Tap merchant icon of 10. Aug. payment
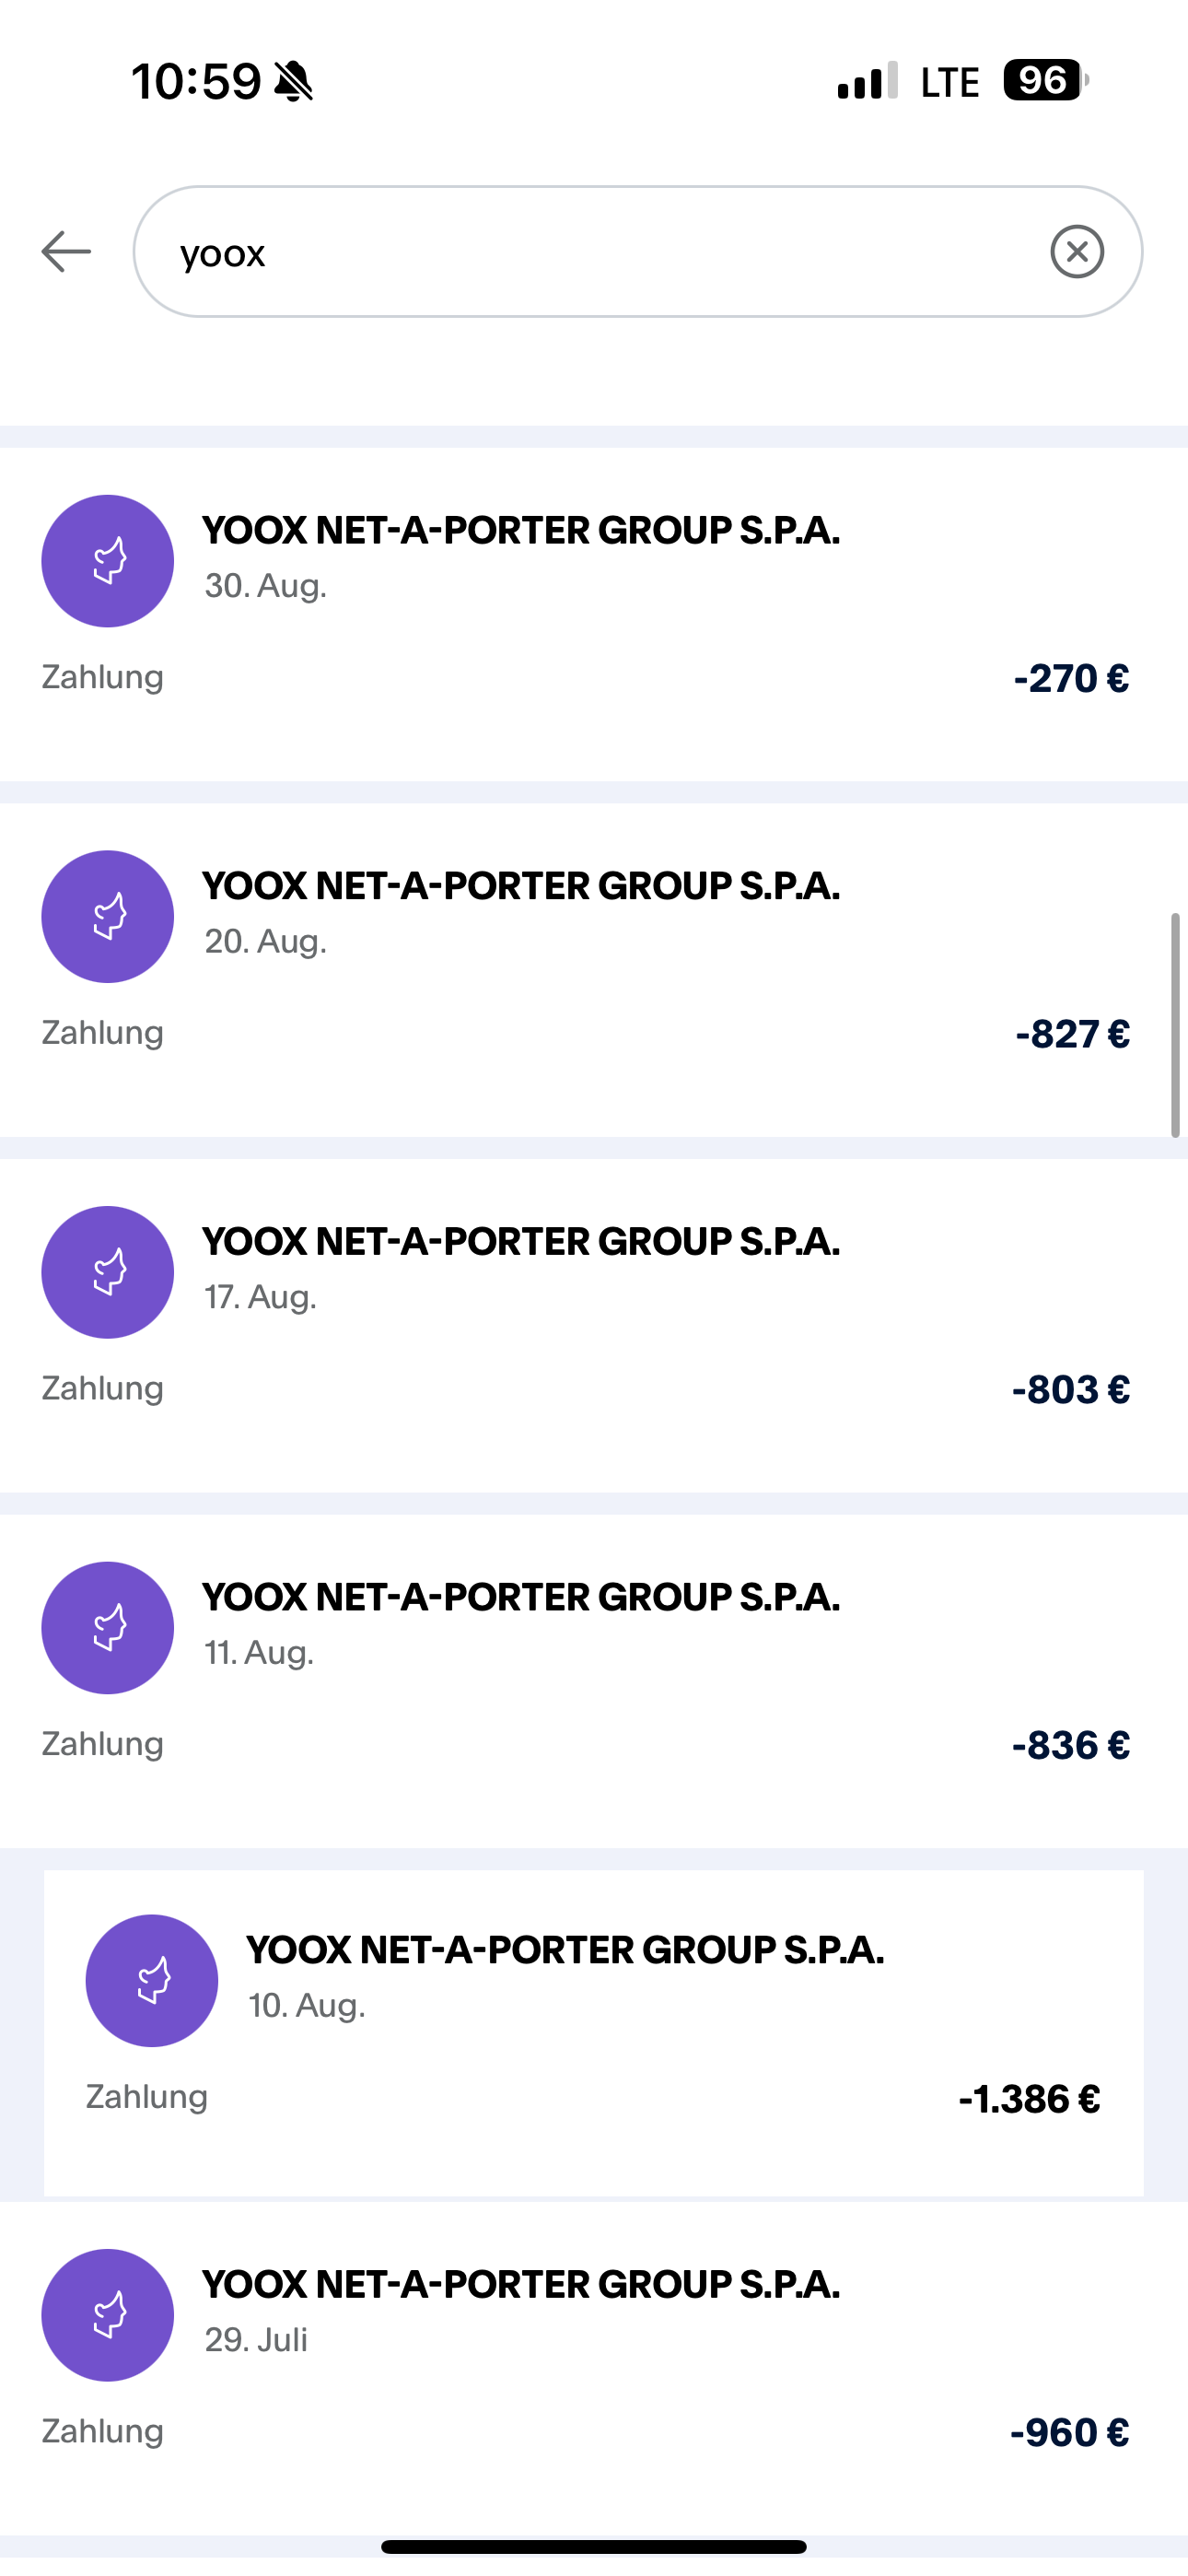This screenshot has width=1188, height=2576. click(x=152, y=1980)
